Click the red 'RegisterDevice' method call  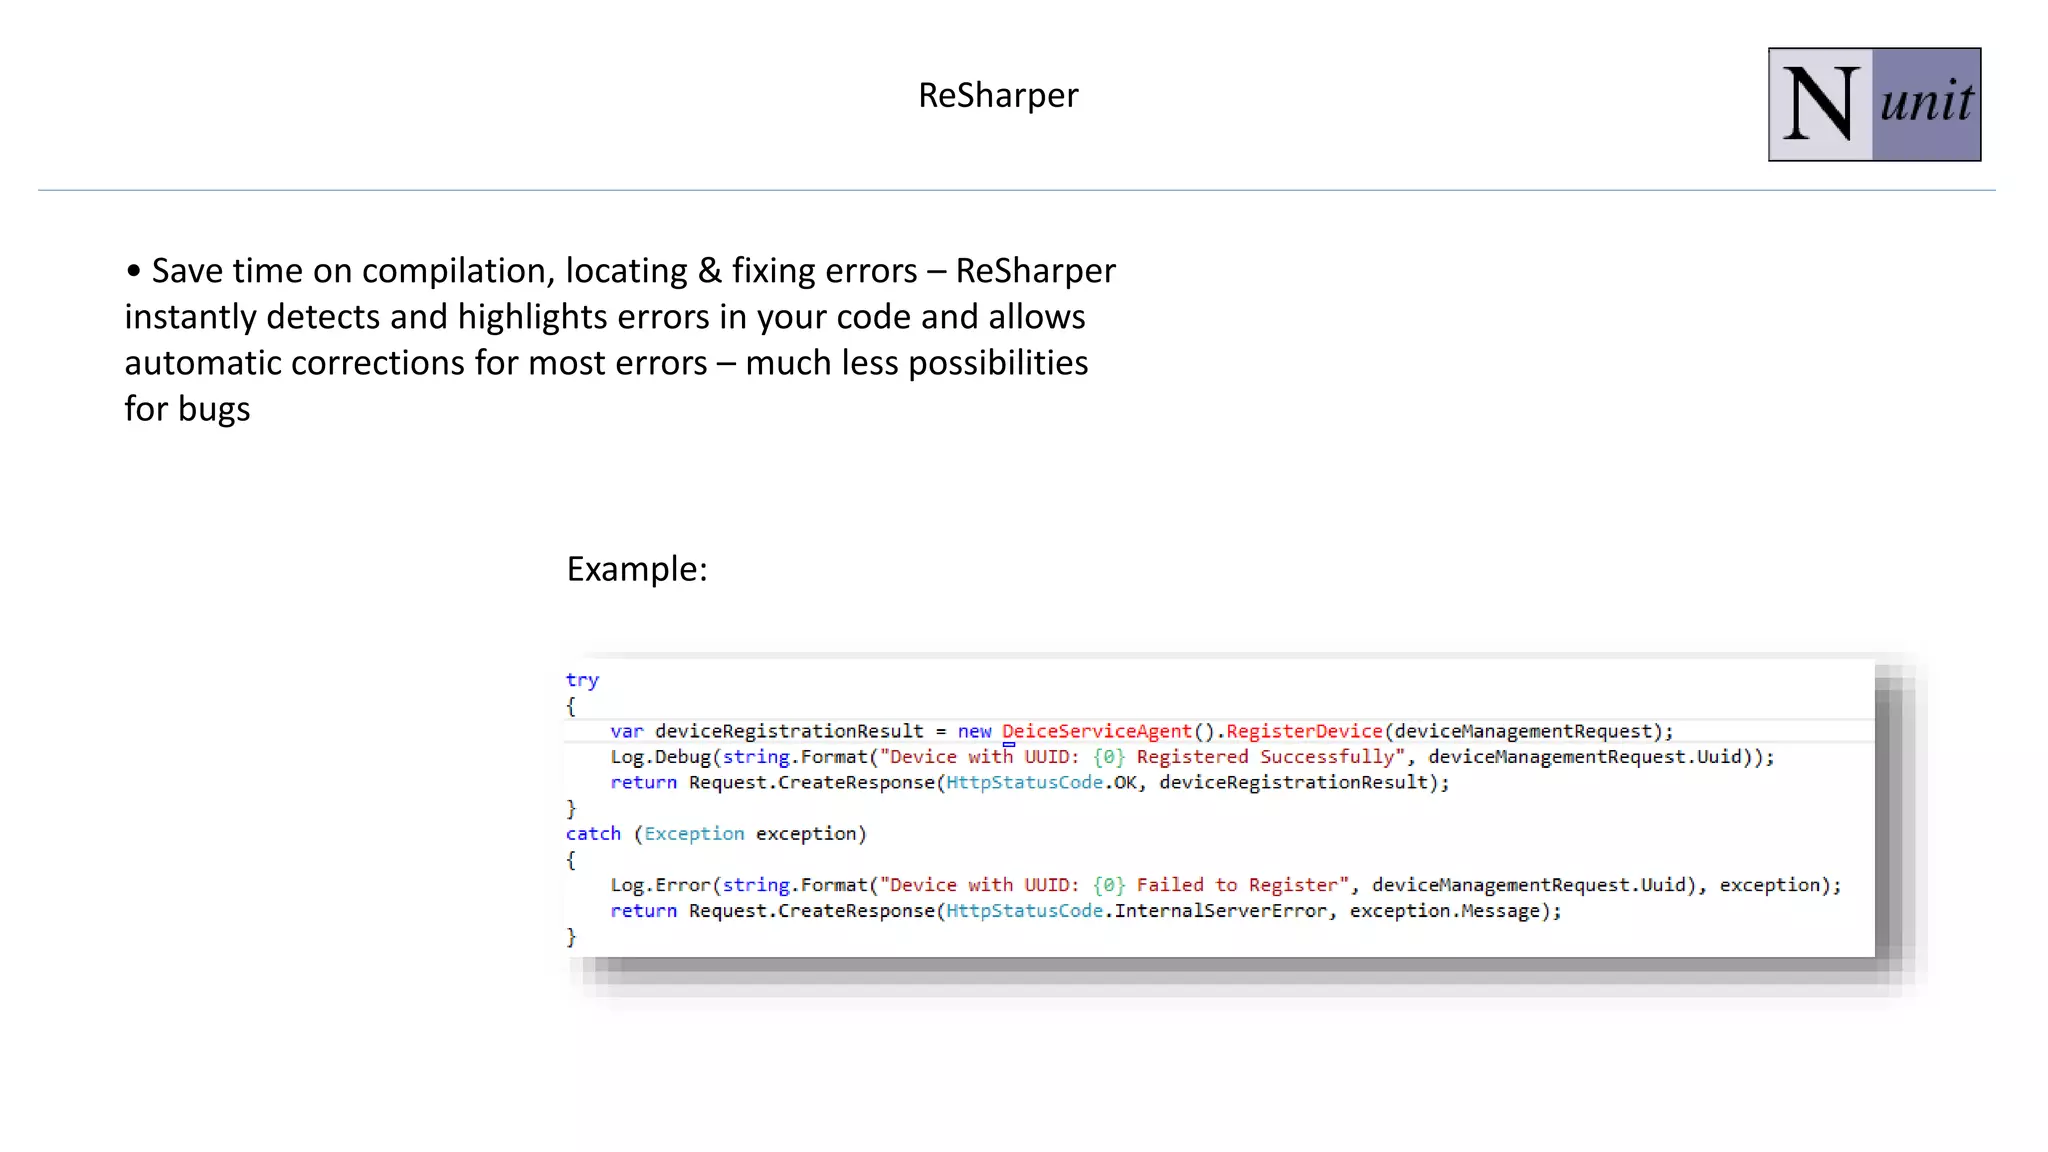coord(1304,731)
